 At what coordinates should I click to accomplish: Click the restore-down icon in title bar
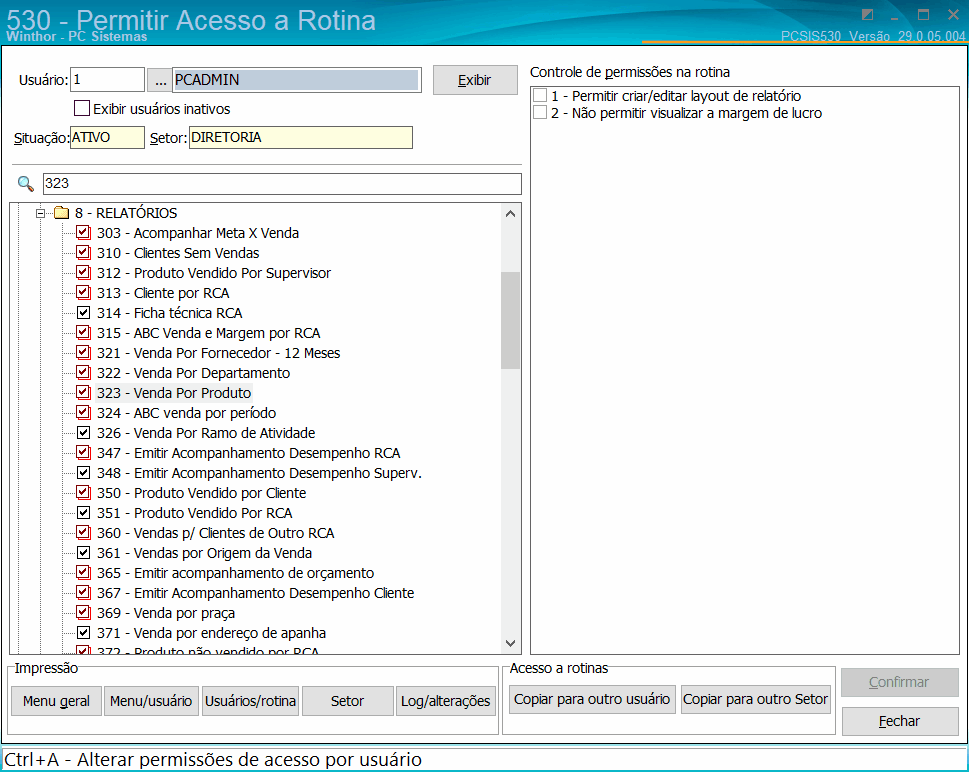point(868,14)
